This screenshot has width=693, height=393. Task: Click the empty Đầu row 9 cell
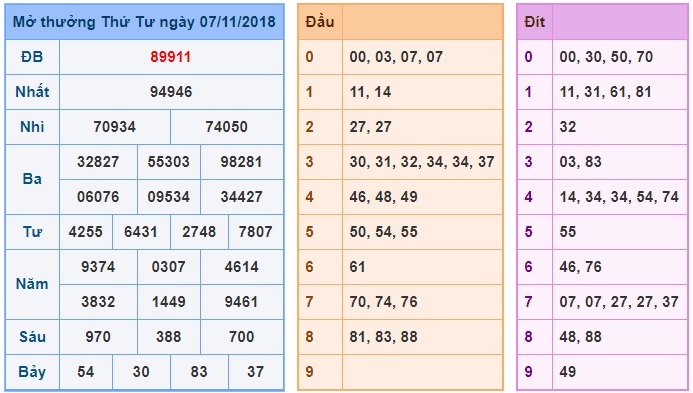coord(423,372)
